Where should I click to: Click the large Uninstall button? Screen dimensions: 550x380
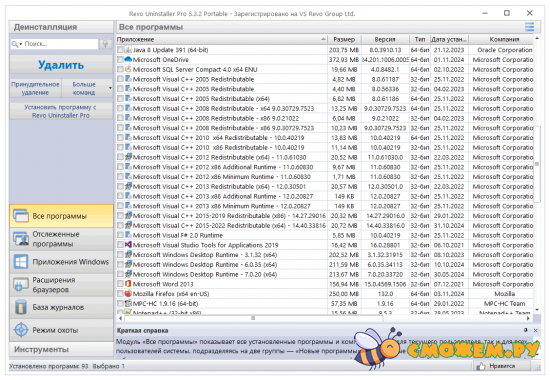[61, 65]
